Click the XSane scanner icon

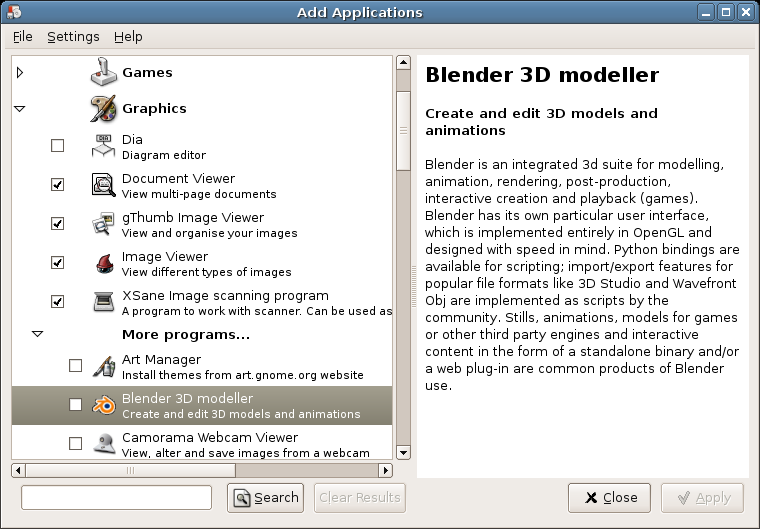pyautogui.click(x=103, y=302)
